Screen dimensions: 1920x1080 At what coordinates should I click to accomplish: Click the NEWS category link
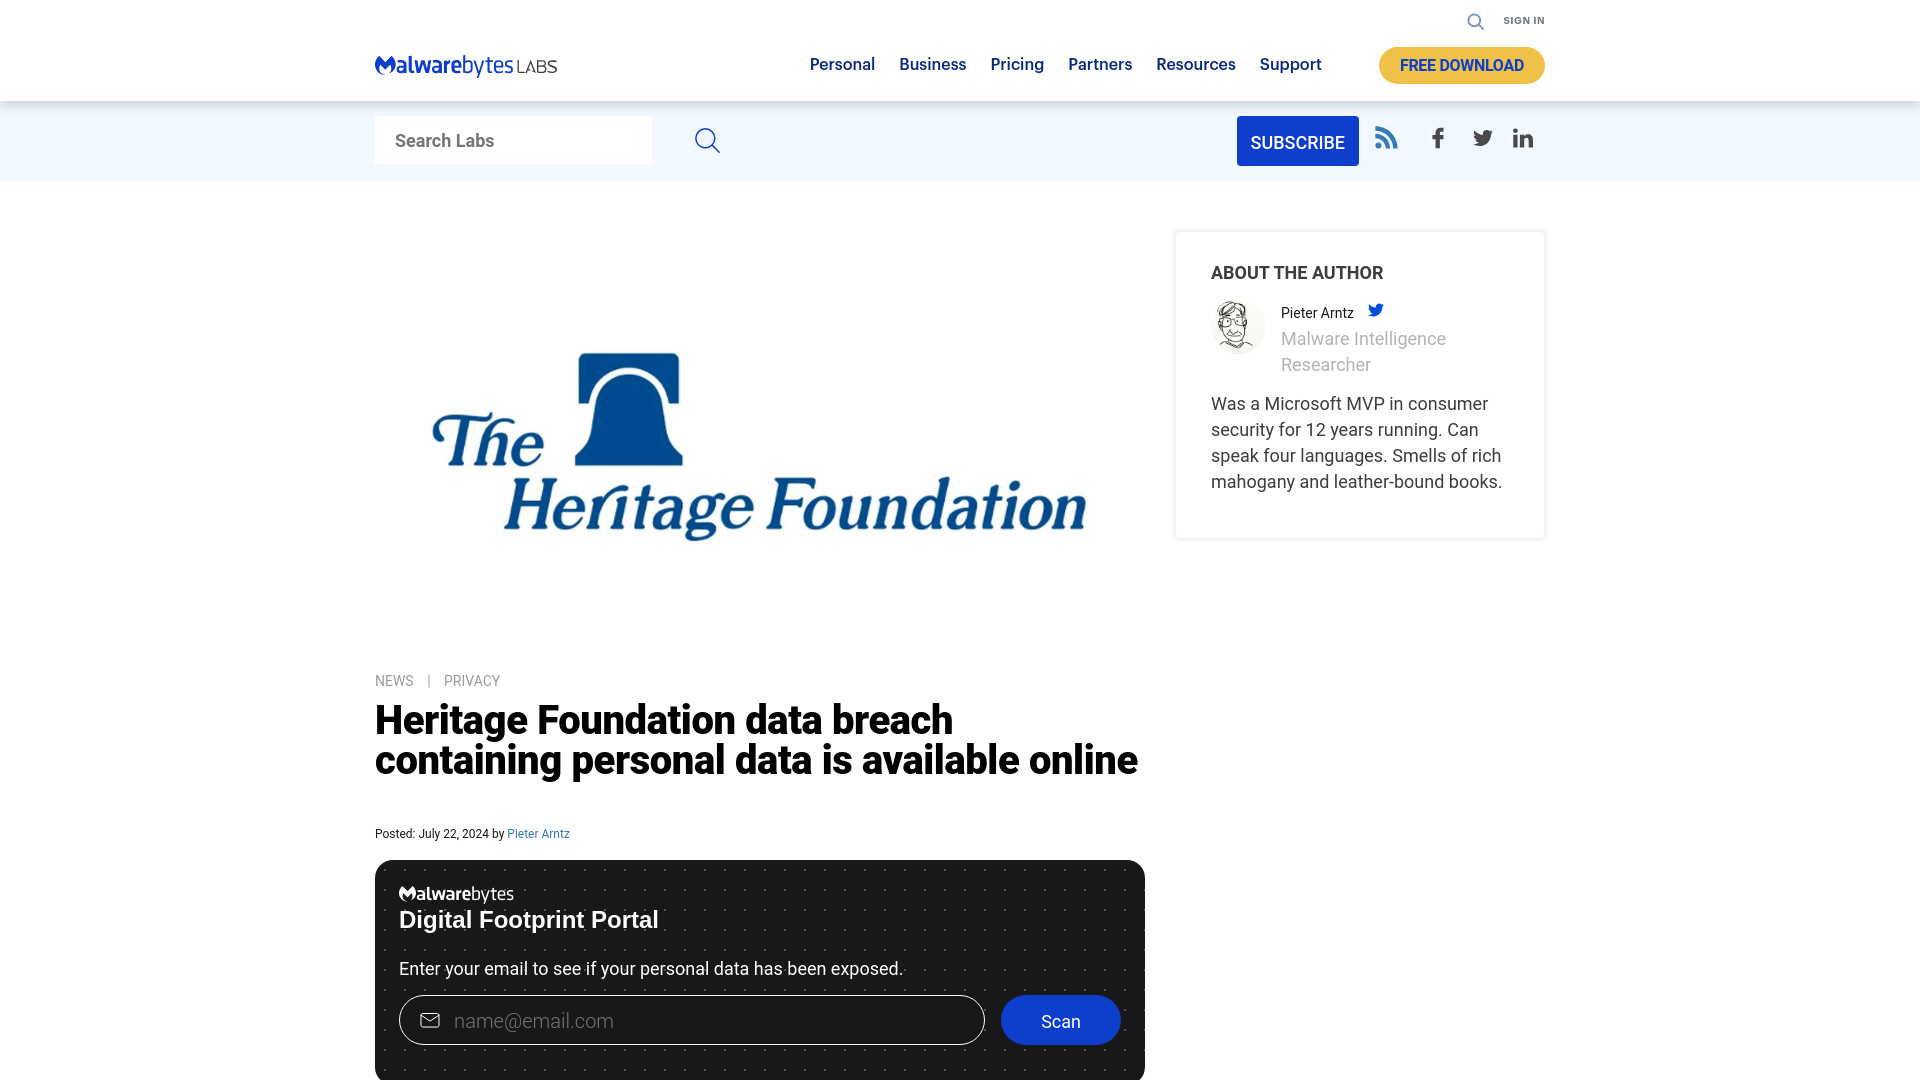393,680
